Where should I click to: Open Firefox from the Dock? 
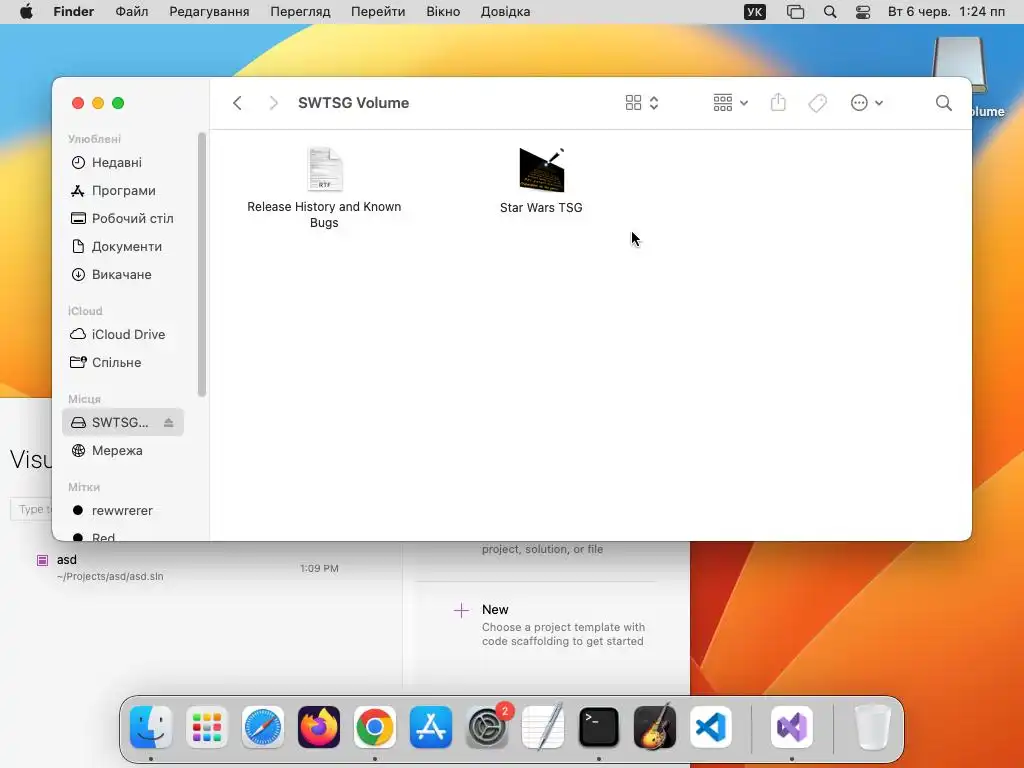[x=319, y=727]
